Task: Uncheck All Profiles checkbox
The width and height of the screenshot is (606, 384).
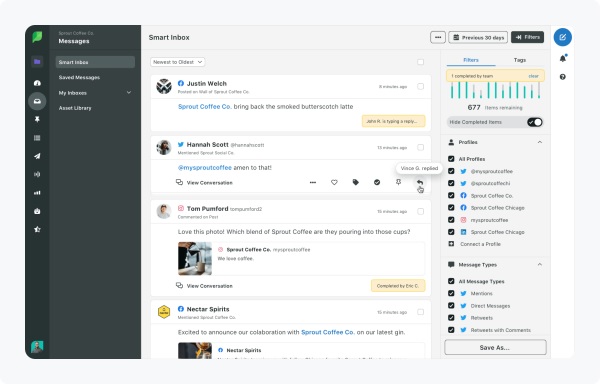Action: tap(451, 159)
